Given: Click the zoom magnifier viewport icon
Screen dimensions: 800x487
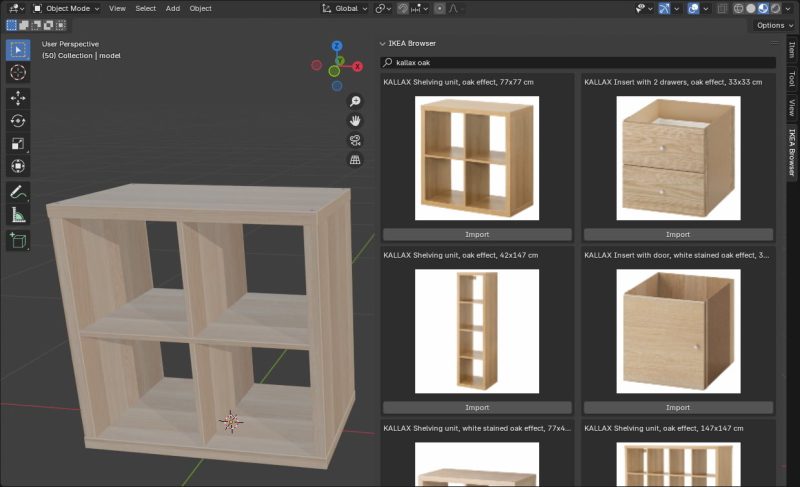Looking at the screenshot, I should pyautogui.click(x=355, y=102).
